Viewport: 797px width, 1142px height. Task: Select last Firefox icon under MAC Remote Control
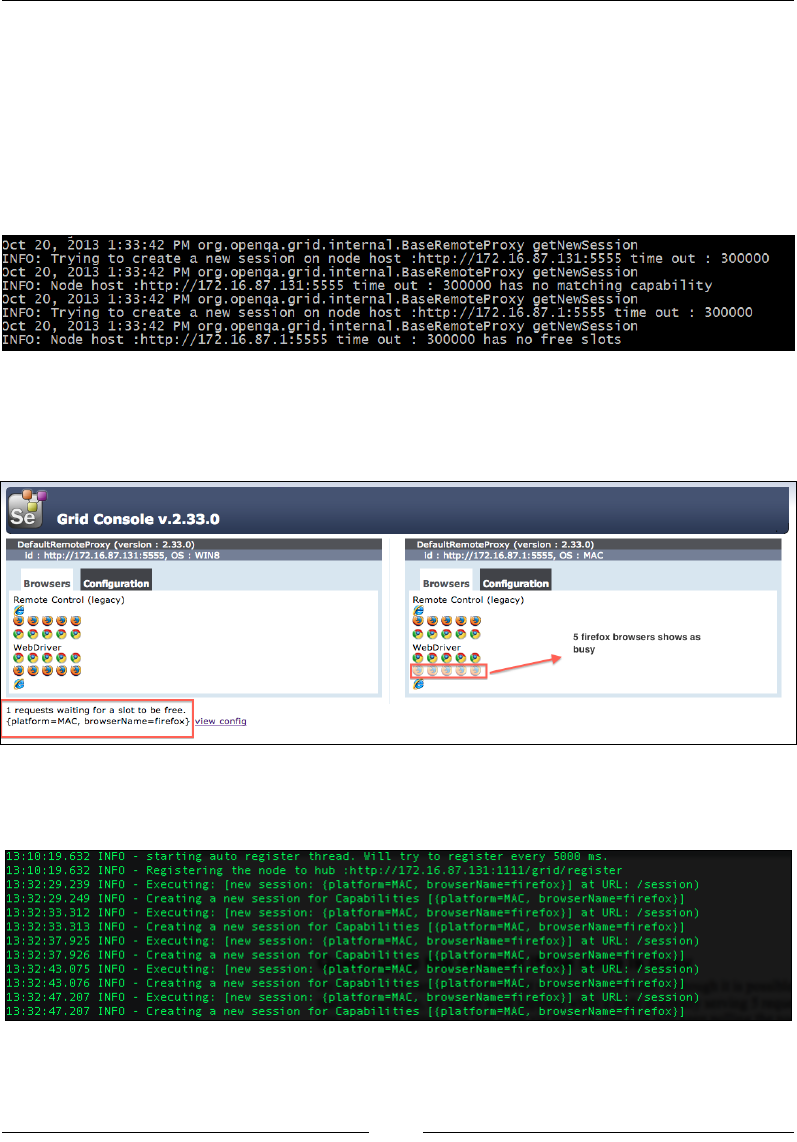(475, 621)
